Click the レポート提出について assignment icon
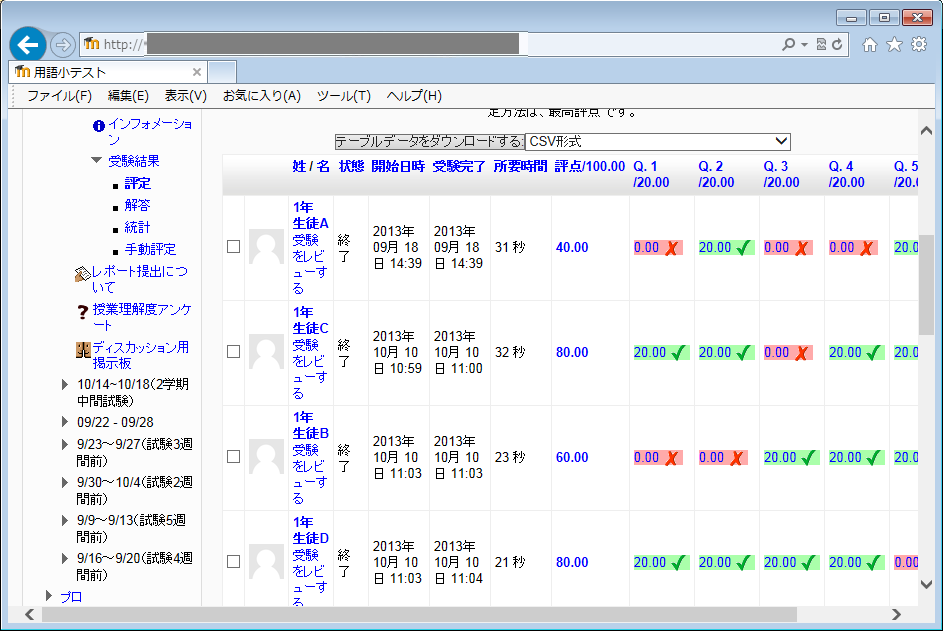This screenshot has height=631, width=943. (82, 274)
